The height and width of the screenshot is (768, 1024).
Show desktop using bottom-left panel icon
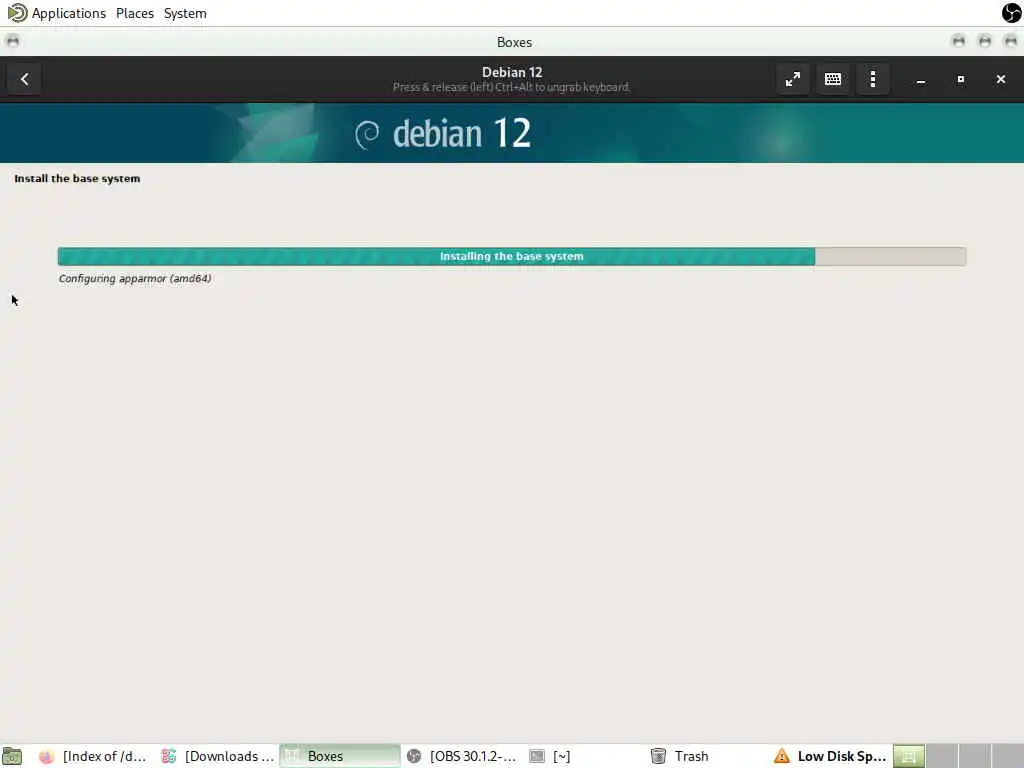tap(12, 756)
